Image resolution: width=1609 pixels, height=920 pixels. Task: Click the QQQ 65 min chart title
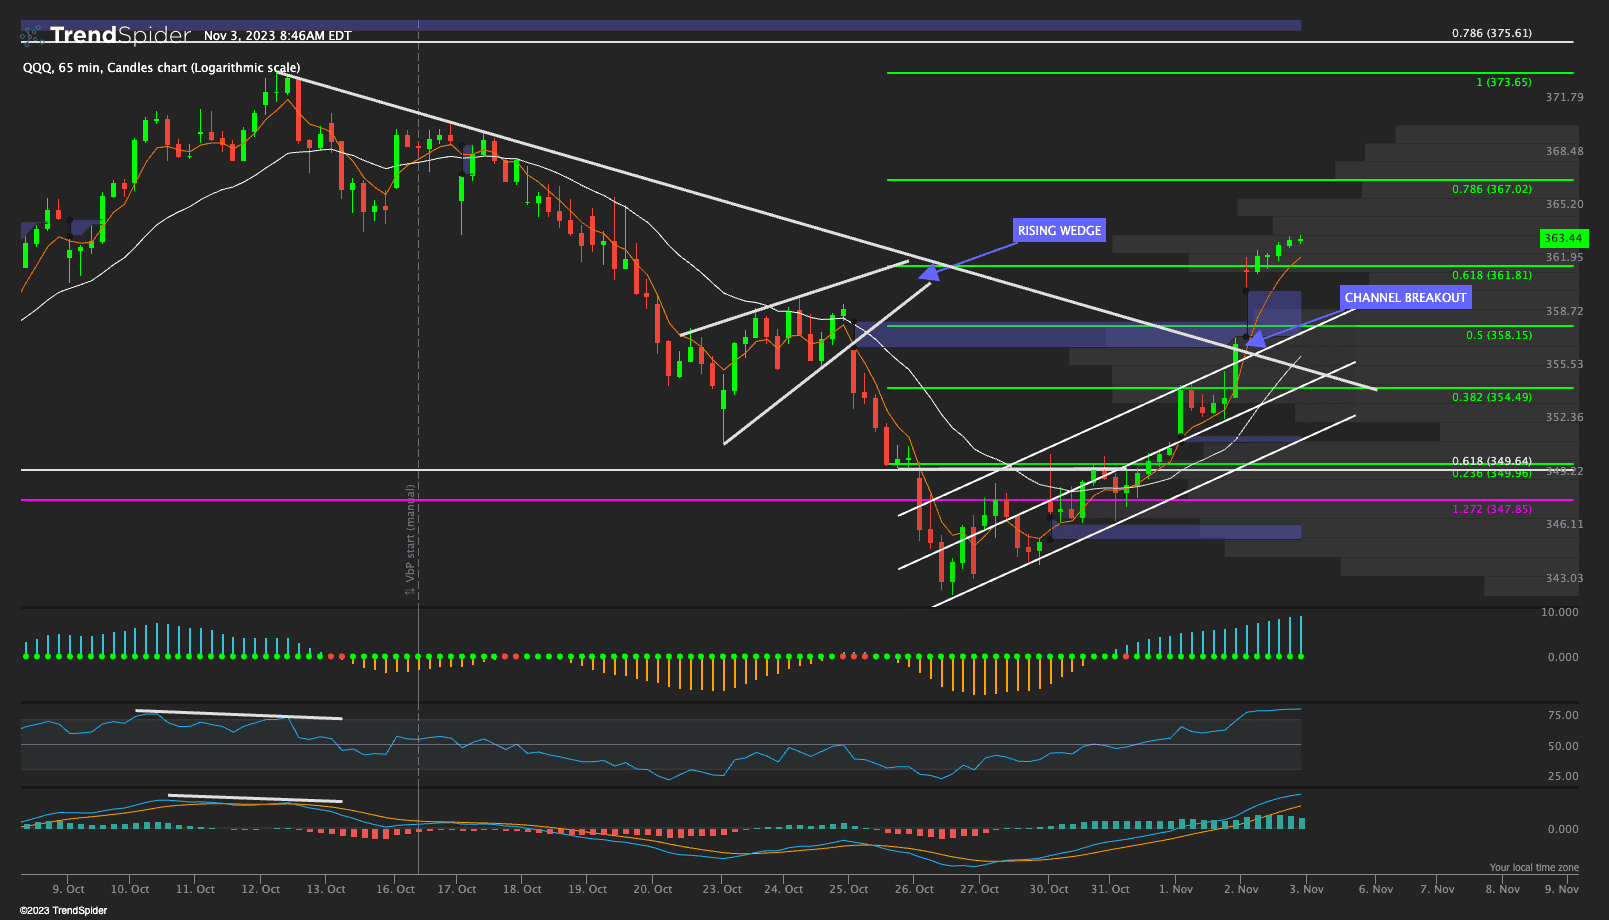click(x=161, y=68)
